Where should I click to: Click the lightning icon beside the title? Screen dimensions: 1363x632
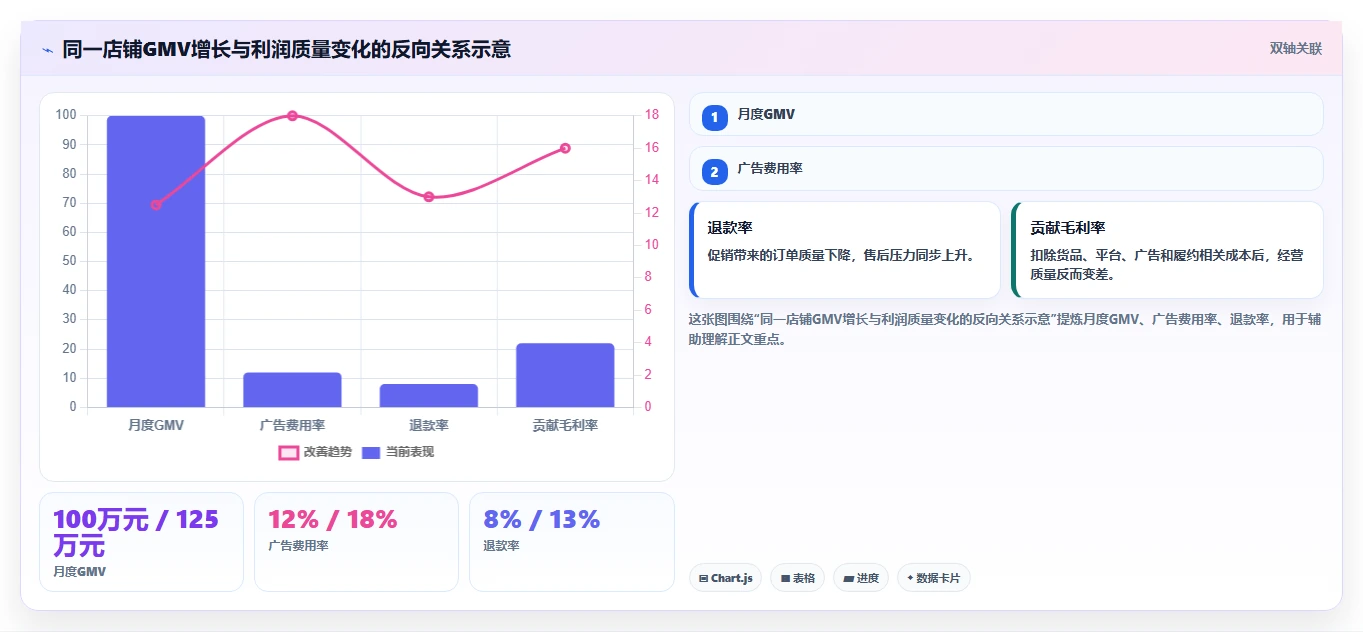[47, 50]
